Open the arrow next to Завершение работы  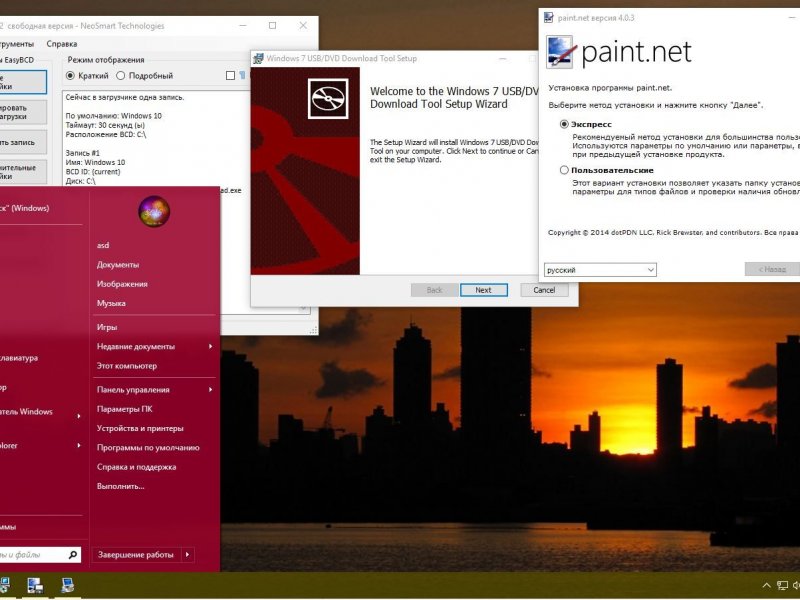tap(187, 555)
